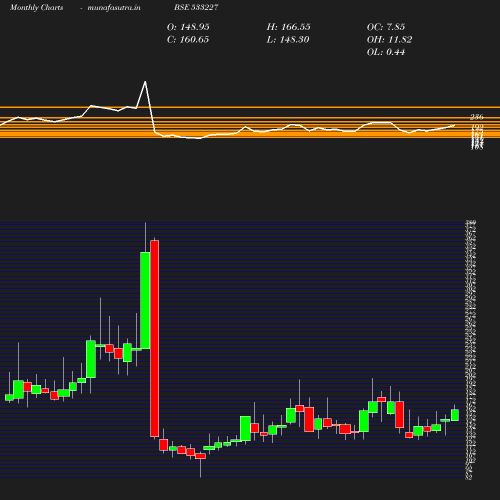The height and width of the screenshot is (500, 500).
Task: Select the close value 'C: 160.65'
Action: pyautogui.click(x=188, y=40)
